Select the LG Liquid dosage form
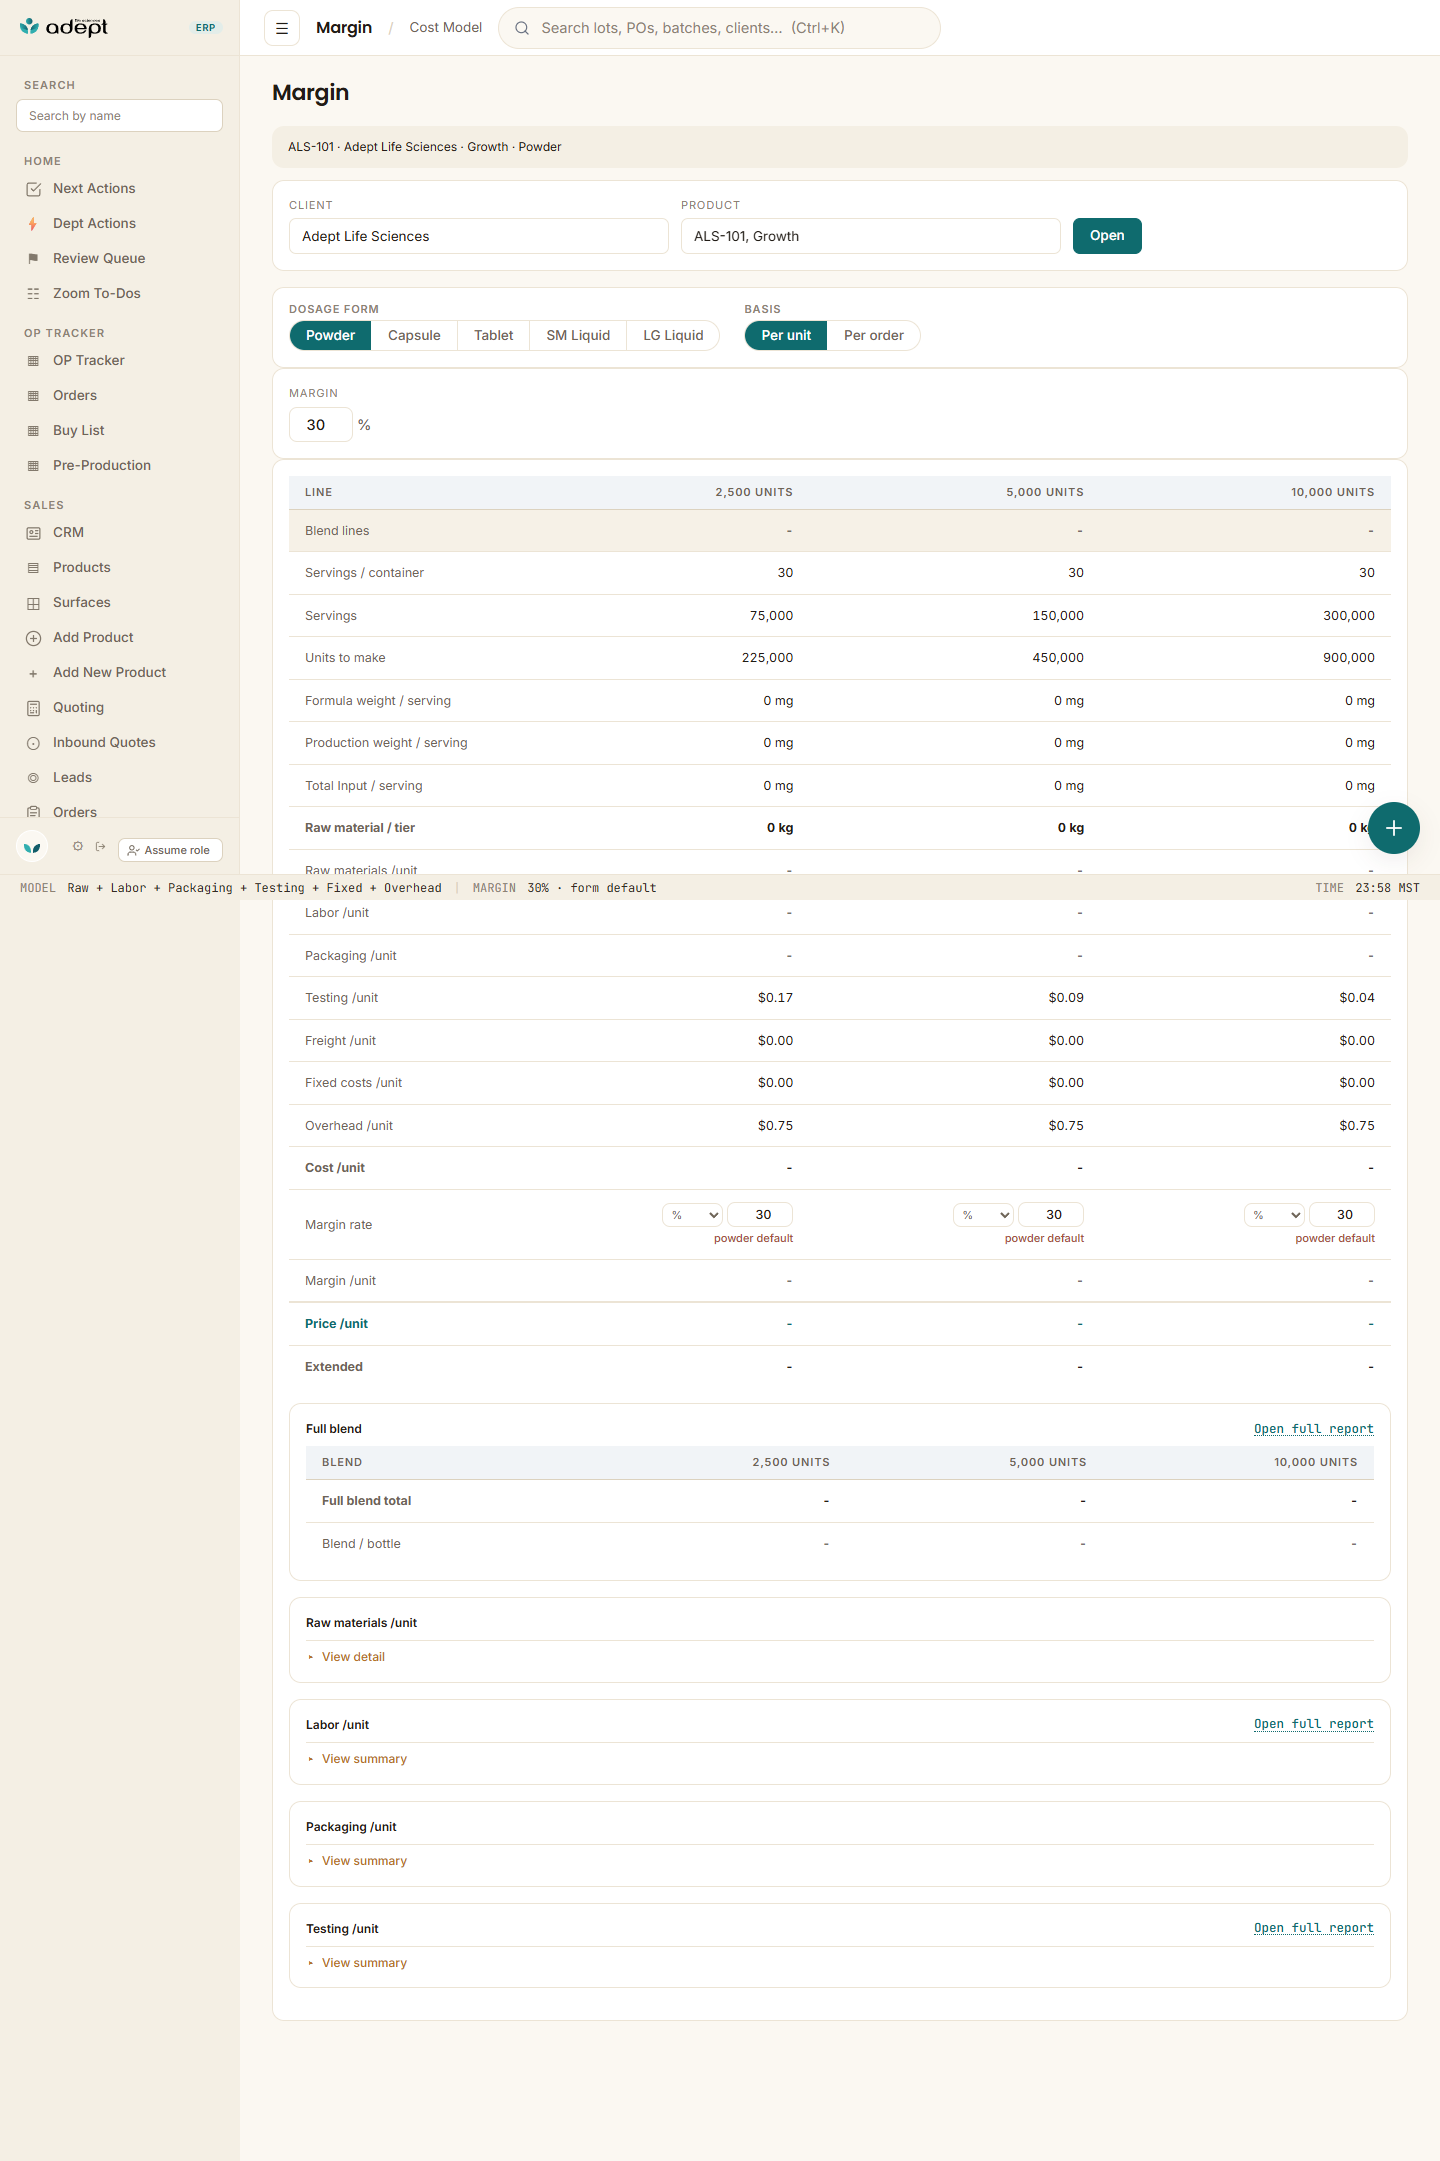This screenshot has width=1440, height=2161. tap(673, 336)
